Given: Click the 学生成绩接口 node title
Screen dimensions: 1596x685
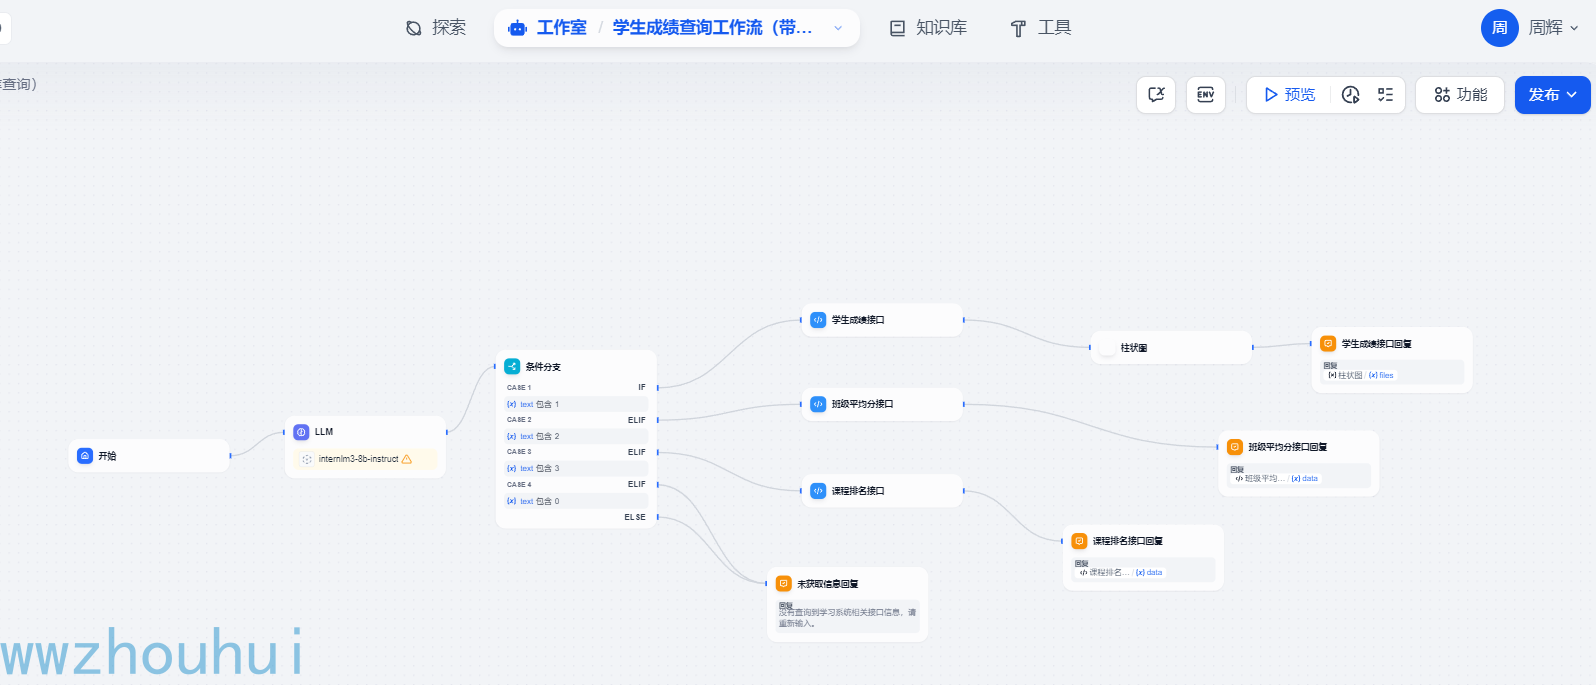Looking at the screenshot, I should [x=858, y=320].
